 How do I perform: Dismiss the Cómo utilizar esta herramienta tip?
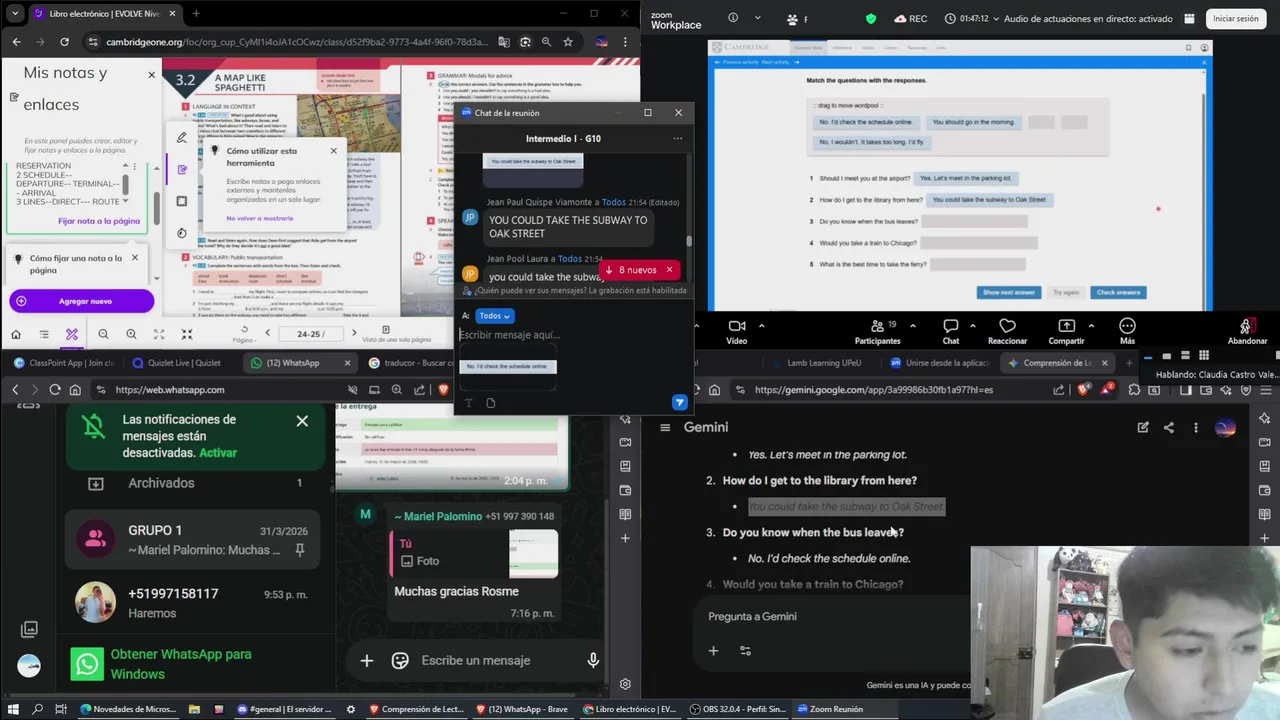[x=334, y=151]
